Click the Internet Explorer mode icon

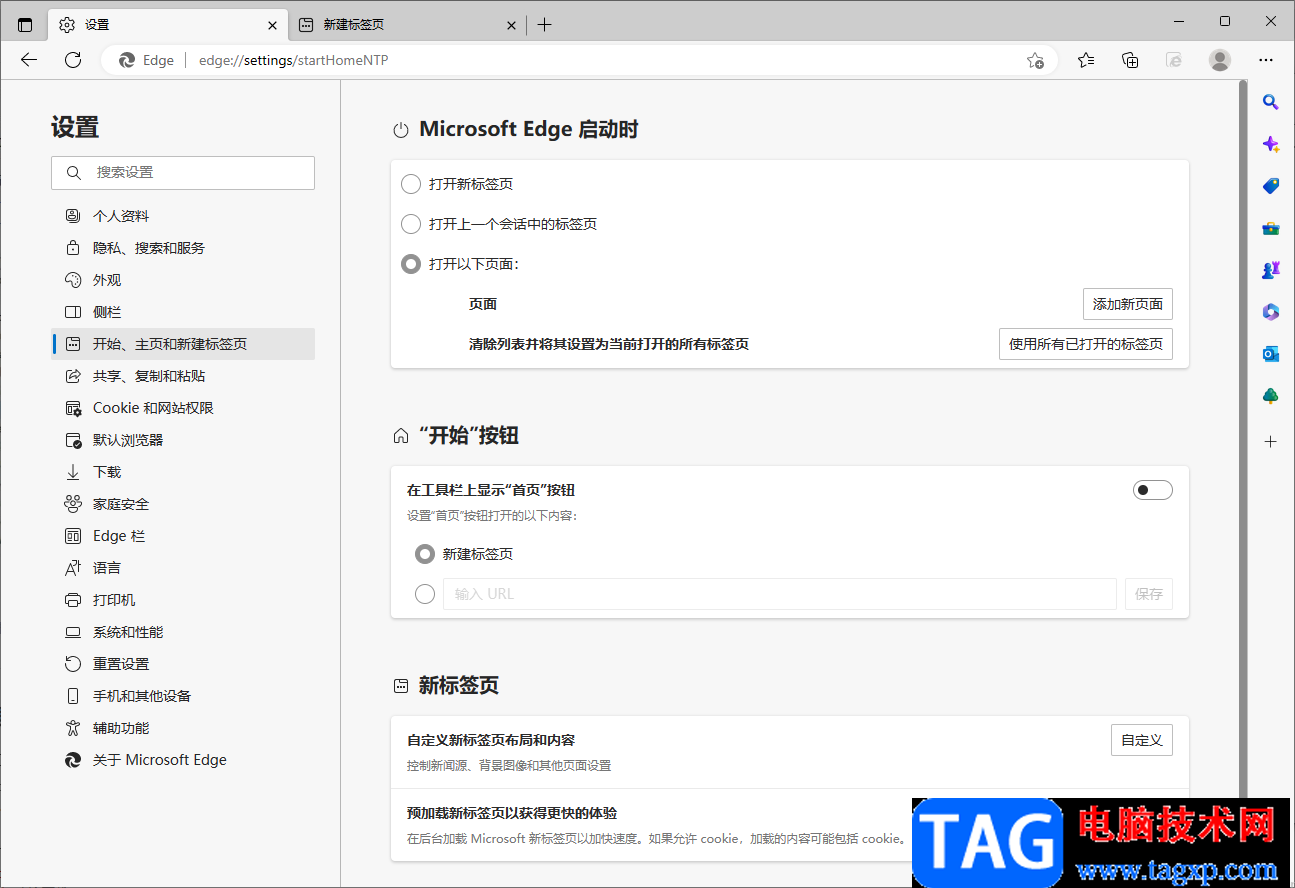[1174, 60]
